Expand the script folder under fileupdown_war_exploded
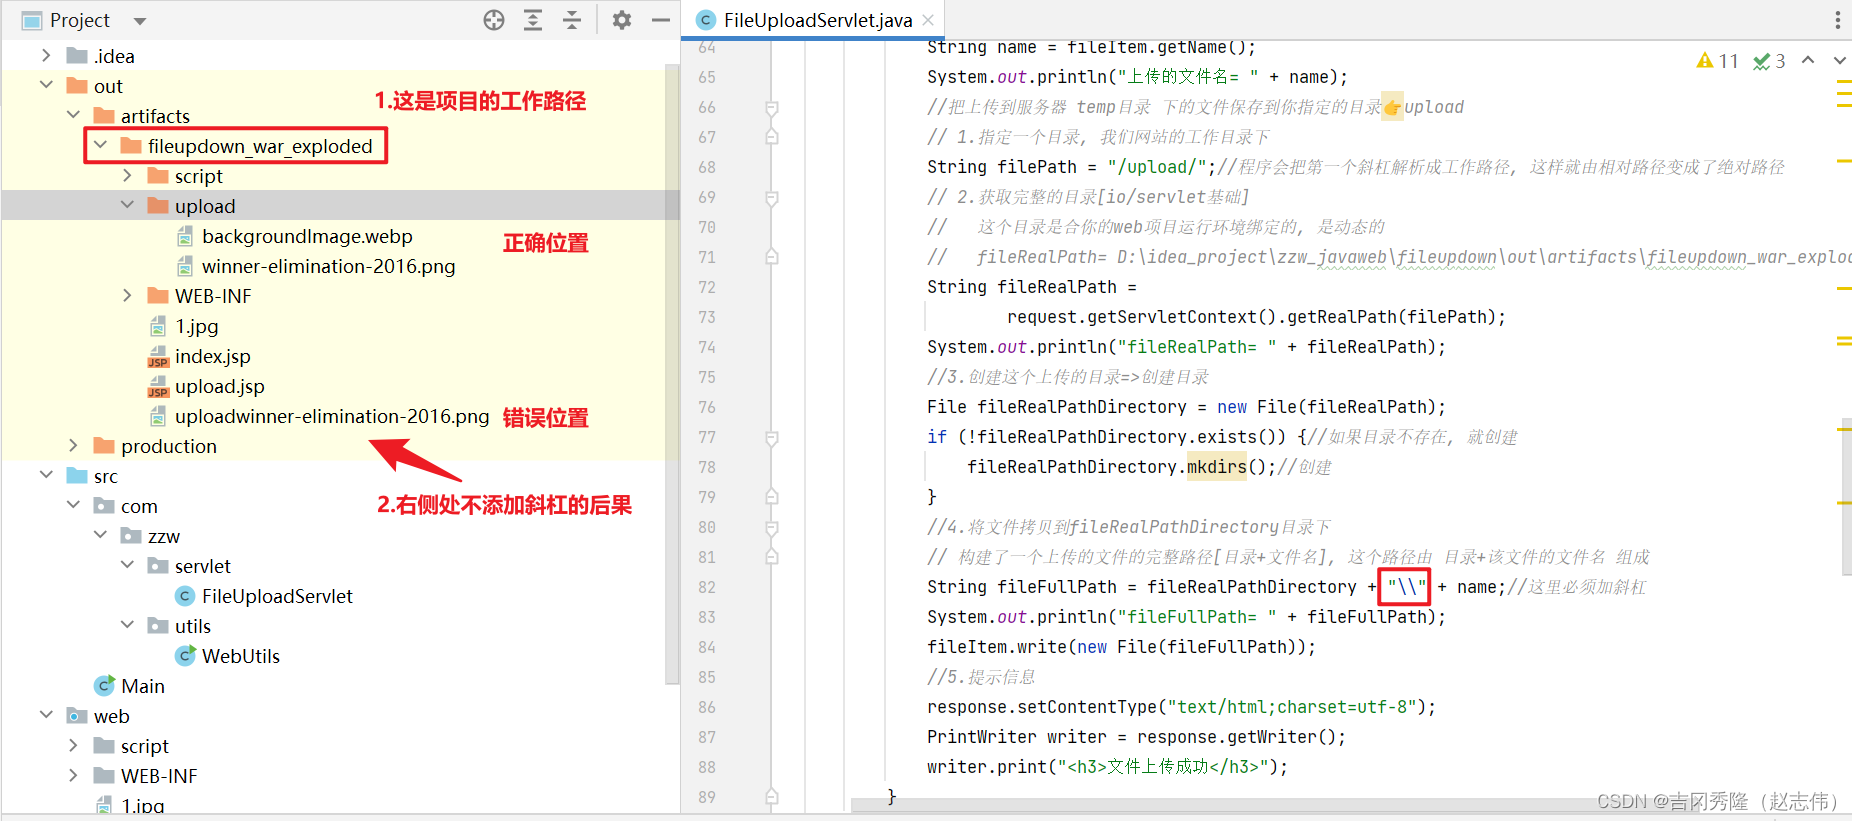Image resolution: width=1852 pixels, height=821 pixels. coord(127,175)
